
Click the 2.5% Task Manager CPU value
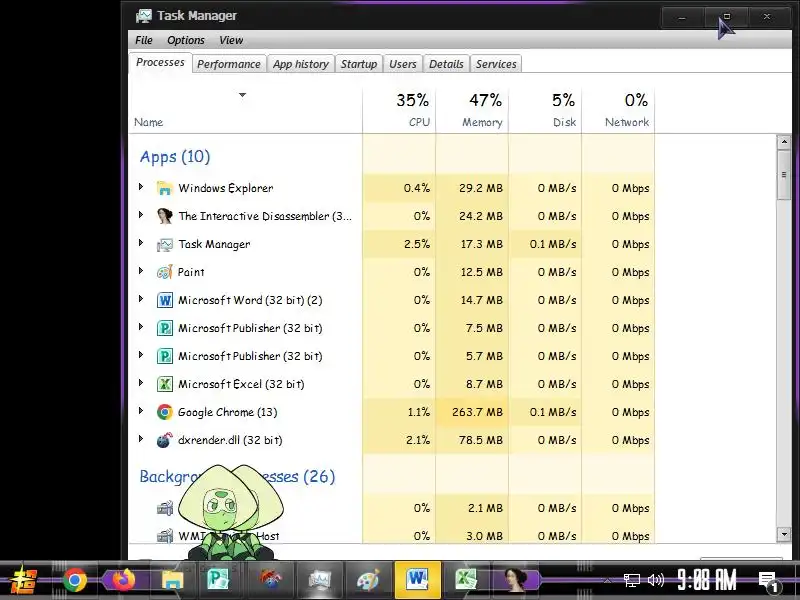pyautogui.click(x=417, y=244)
